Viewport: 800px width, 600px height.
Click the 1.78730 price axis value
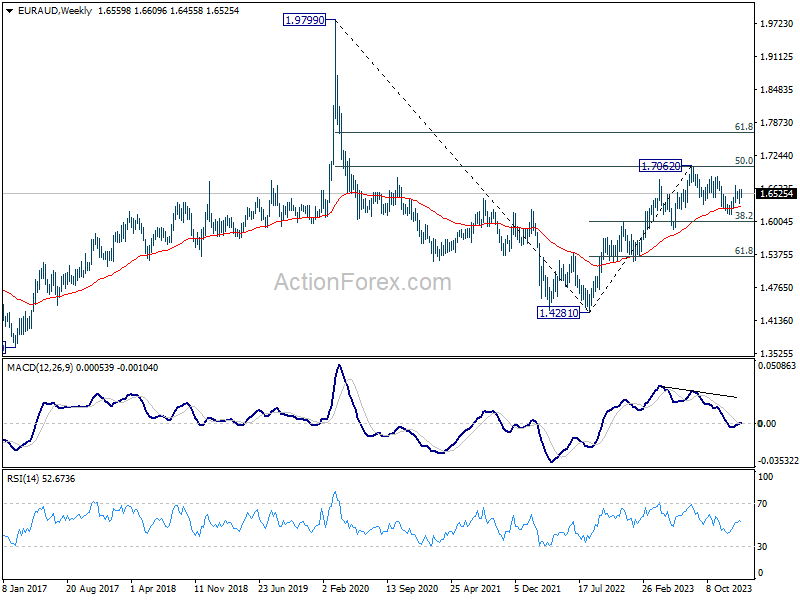777,122
